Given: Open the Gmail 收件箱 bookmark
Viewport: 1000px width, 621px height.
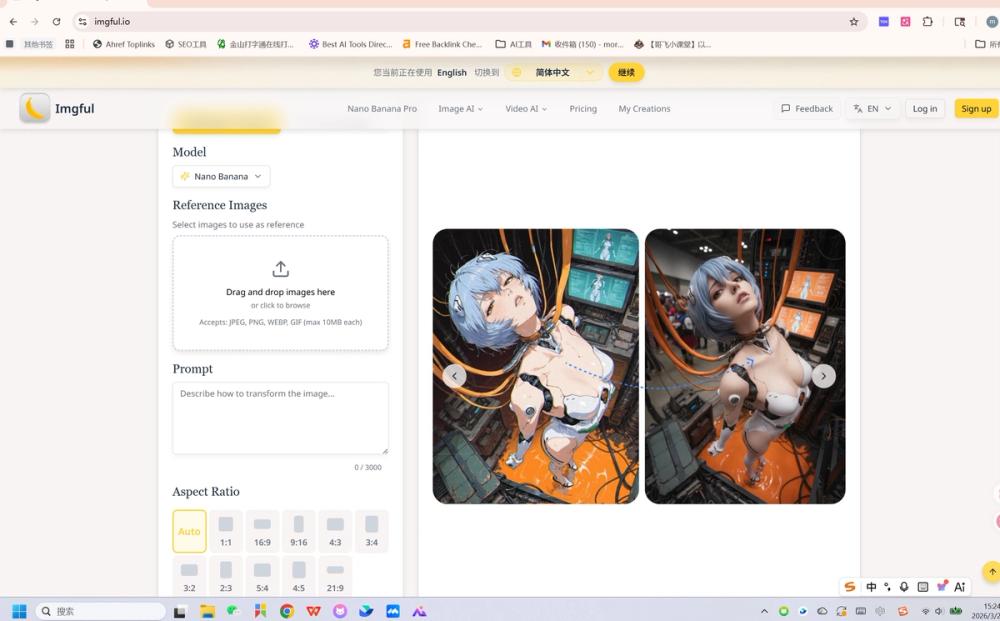Looking at the screenshot, I should [582, 44].
